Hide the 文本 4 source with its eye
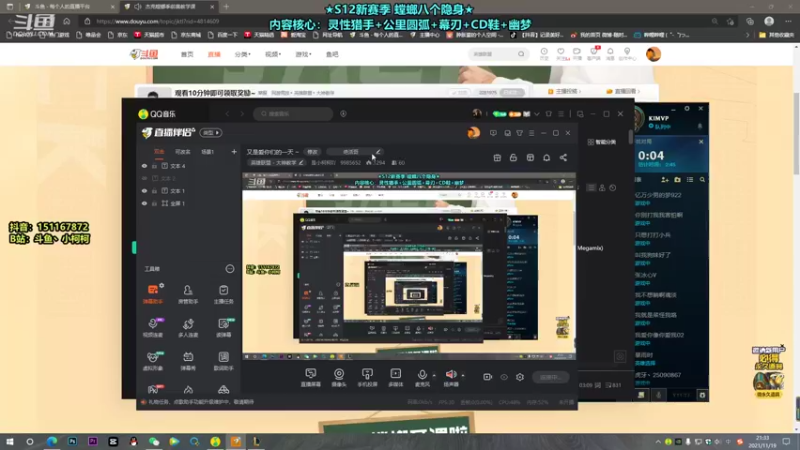The width and height of the screenshot is (800, 450). (x=144, y=166)
